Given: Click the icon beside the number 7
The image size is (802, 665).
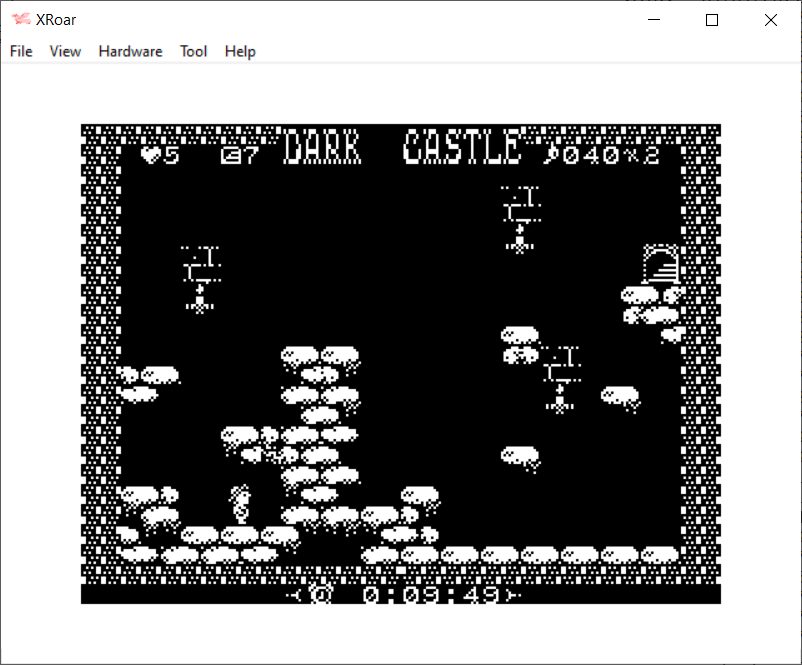Looking at the screenshot, I should (x=230, y=155).
